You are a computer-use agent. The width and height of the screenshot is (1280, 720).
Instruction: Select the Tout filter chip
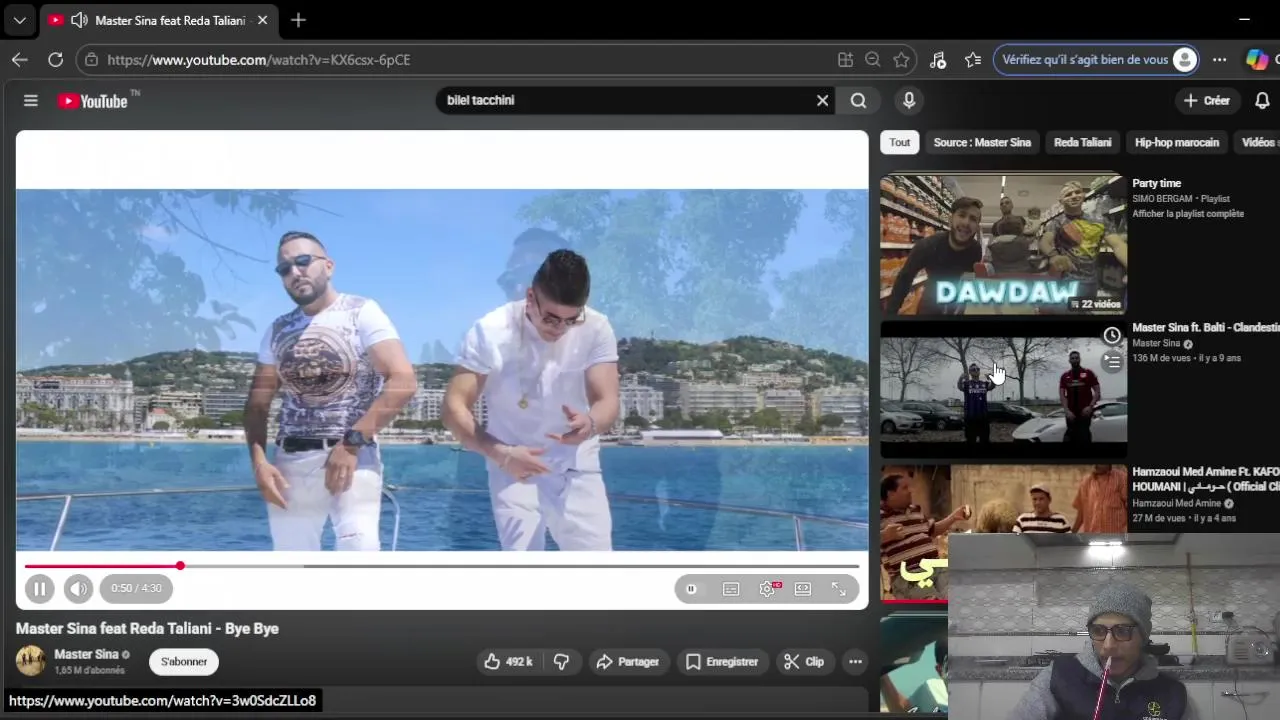(x=900, y=142)
